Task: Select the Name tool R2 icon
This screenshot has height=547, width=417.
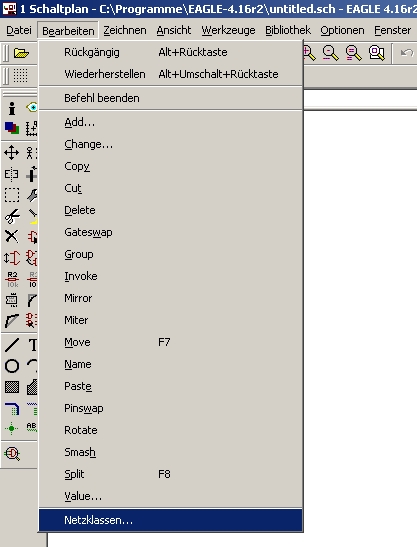Action: 12,279
